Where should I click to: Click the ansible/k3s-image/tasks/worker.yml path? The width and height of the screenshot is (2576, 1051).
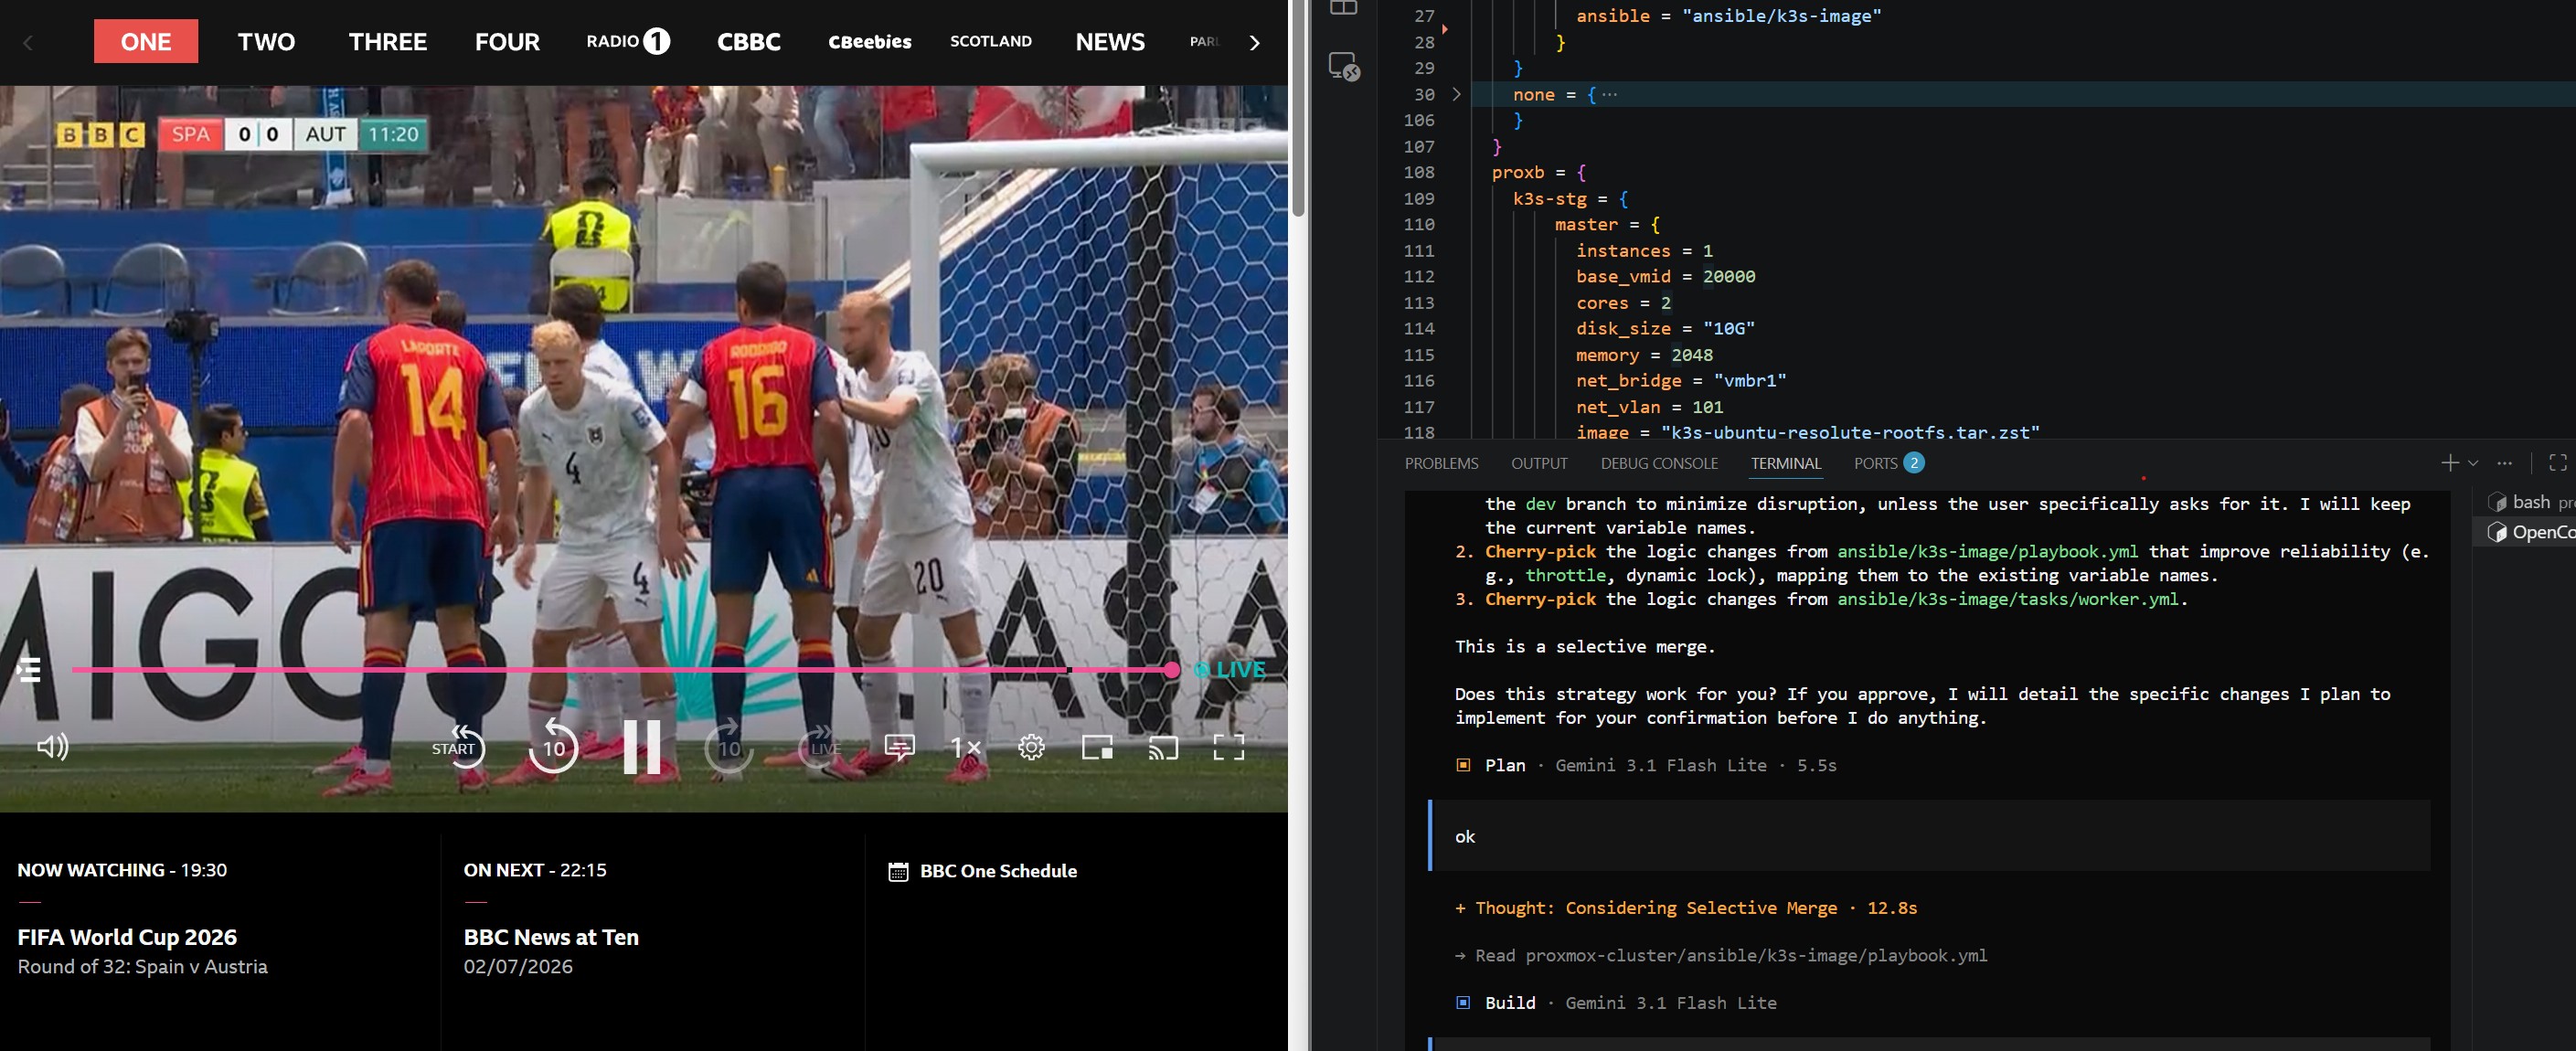click(x=2008, y=599)
